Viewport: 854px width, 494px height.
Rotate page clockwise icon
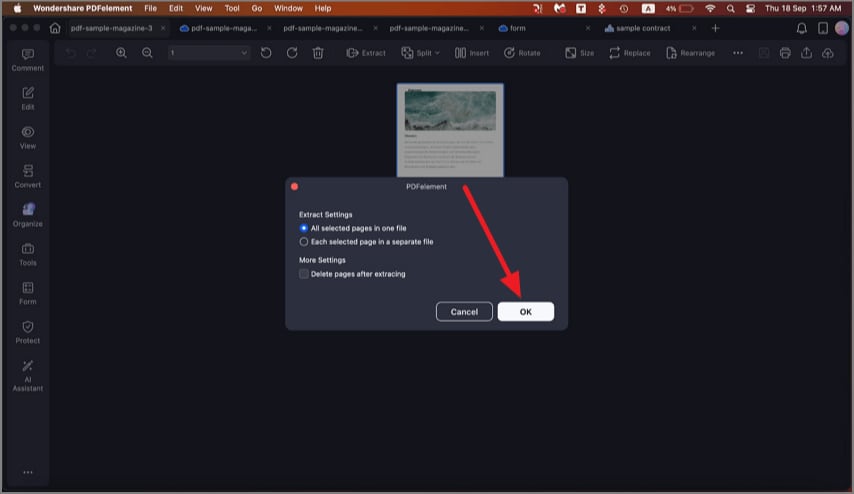pos(292,53)
